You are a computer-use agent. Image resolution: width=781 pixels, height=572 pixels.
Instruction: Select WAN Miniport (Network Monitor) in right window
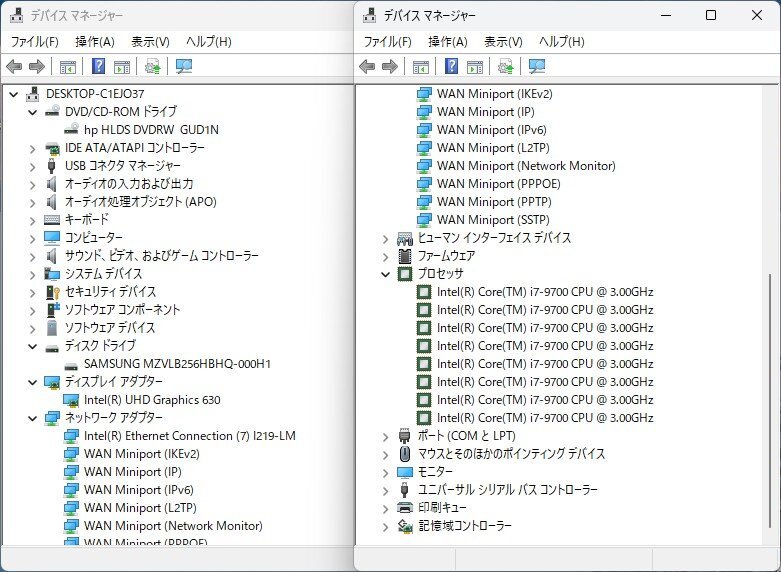tap(525, 166)
